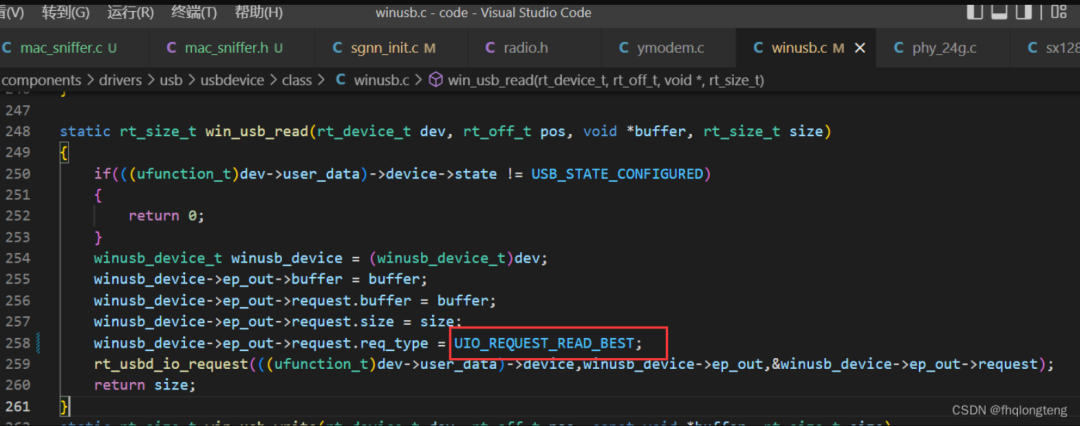Open the 帮助(H) menu
This screenshot has width=1080, height=426.
point(258,12)
